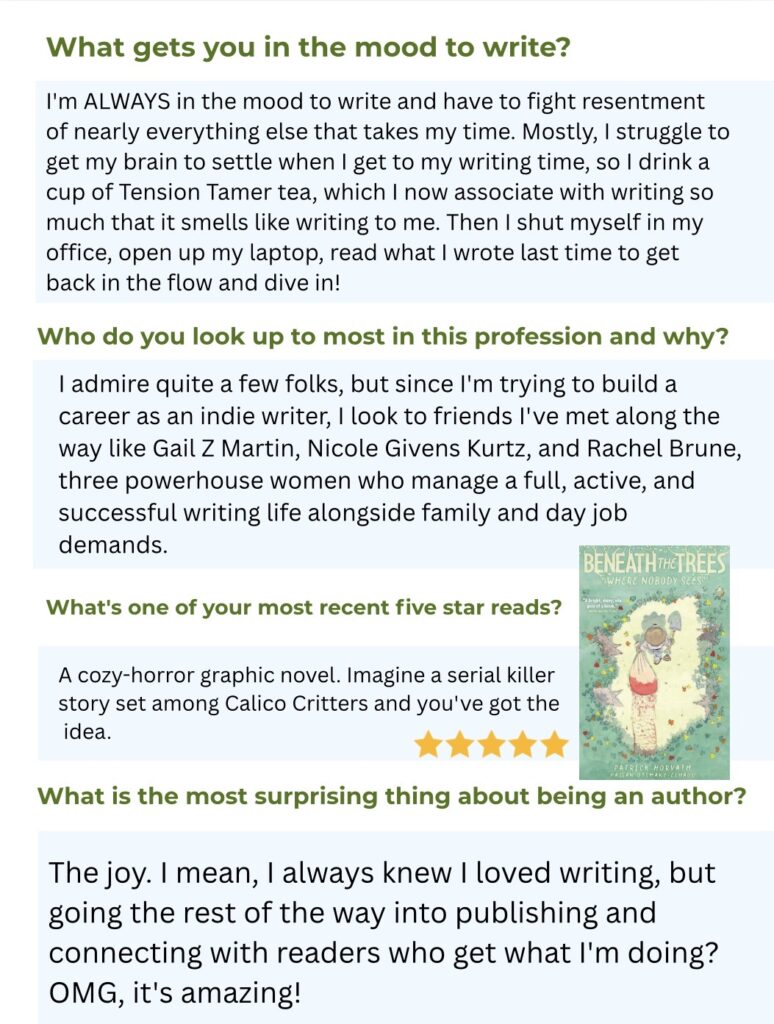
Task: Click the 'Who do you look up to most' heading
Action: pyautogui.click(x=383, y=336)
